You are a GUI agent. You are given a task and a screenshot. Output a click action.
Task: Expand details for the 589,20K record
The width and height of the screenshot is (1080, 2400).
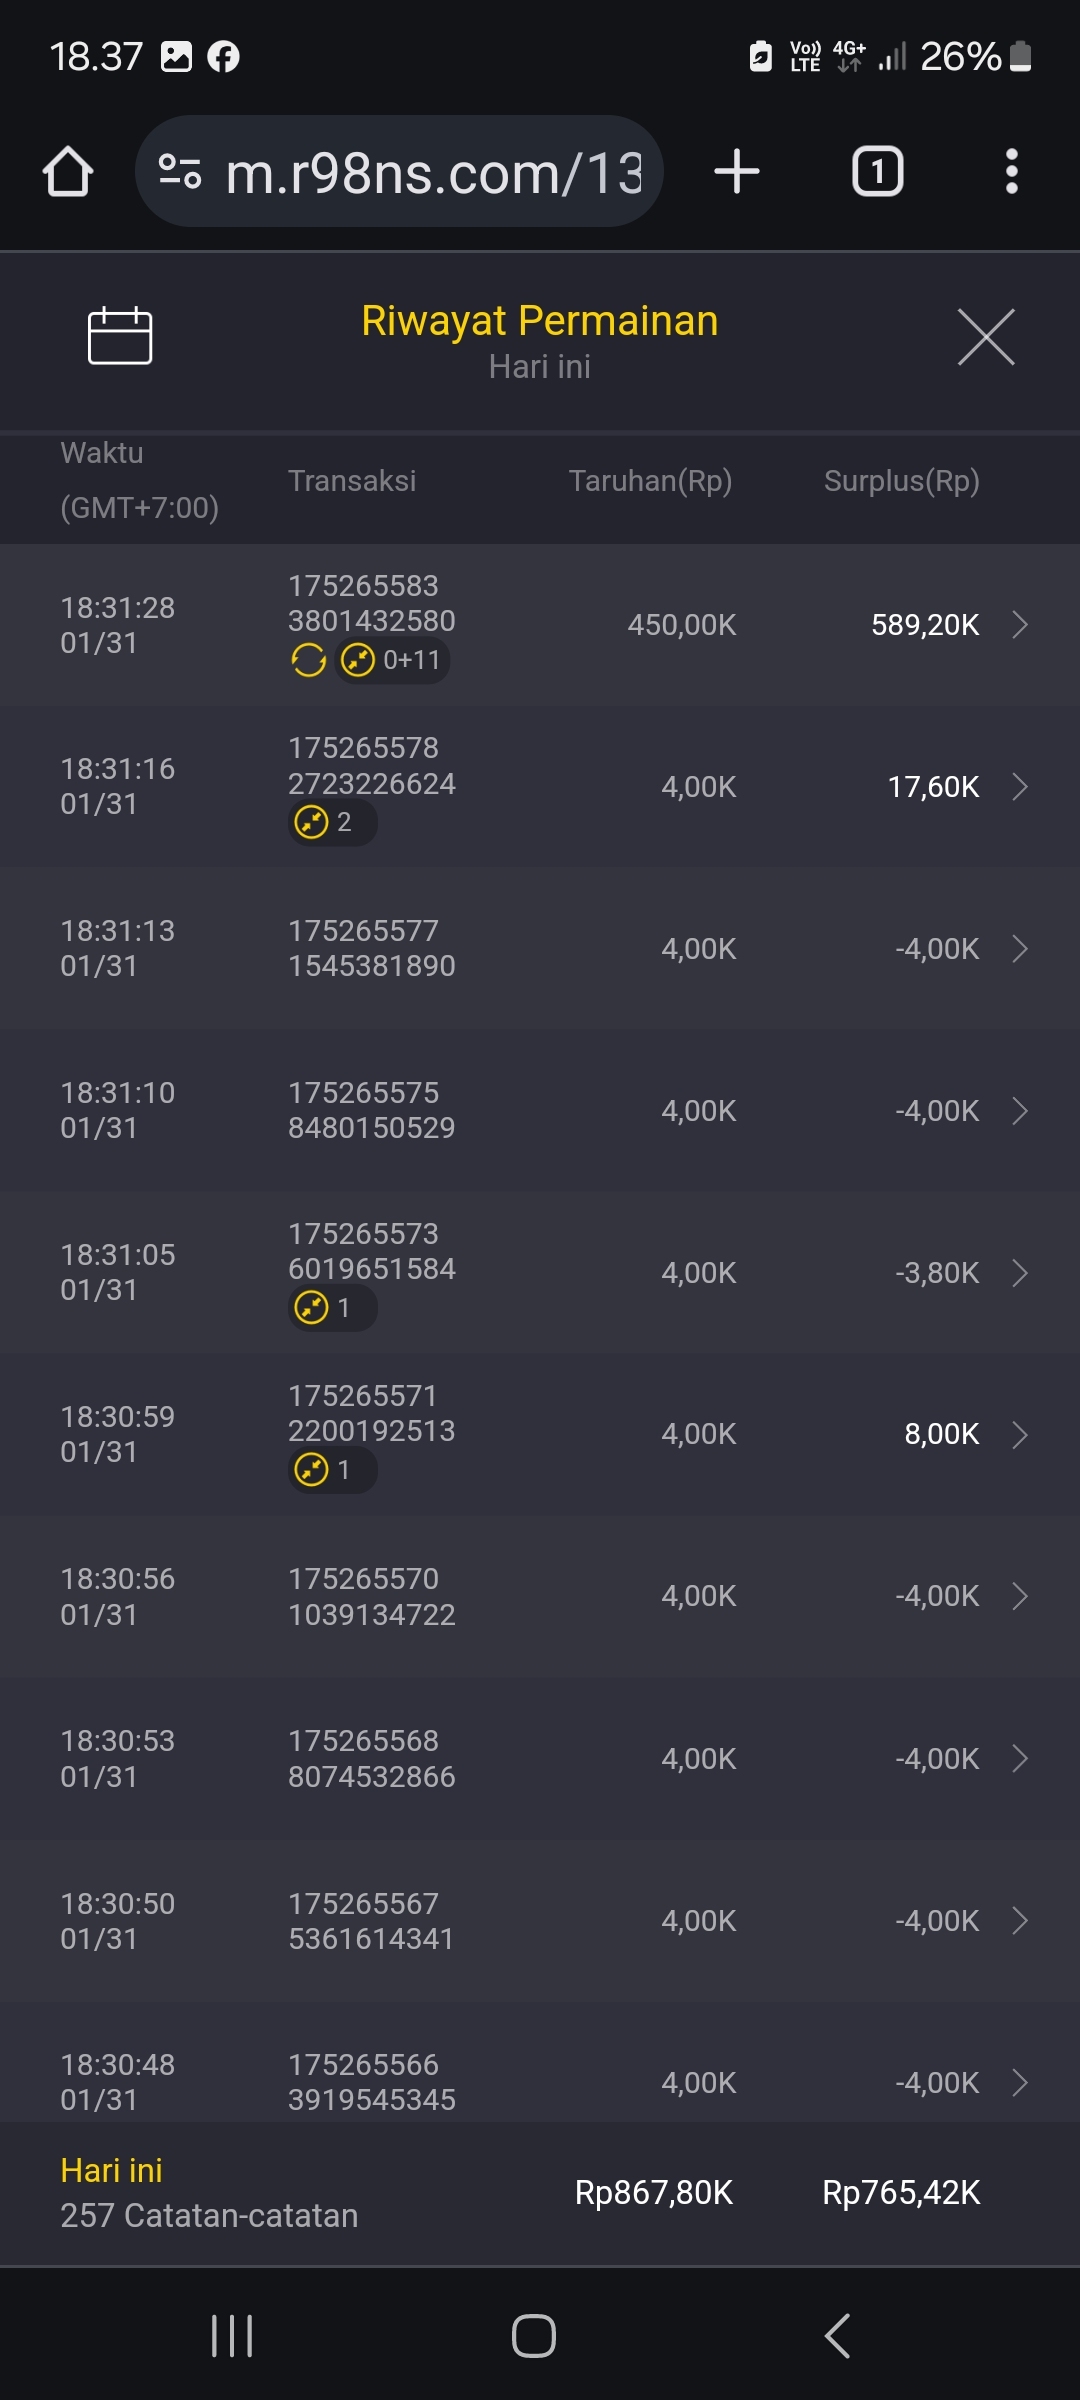coord(1019,625)
